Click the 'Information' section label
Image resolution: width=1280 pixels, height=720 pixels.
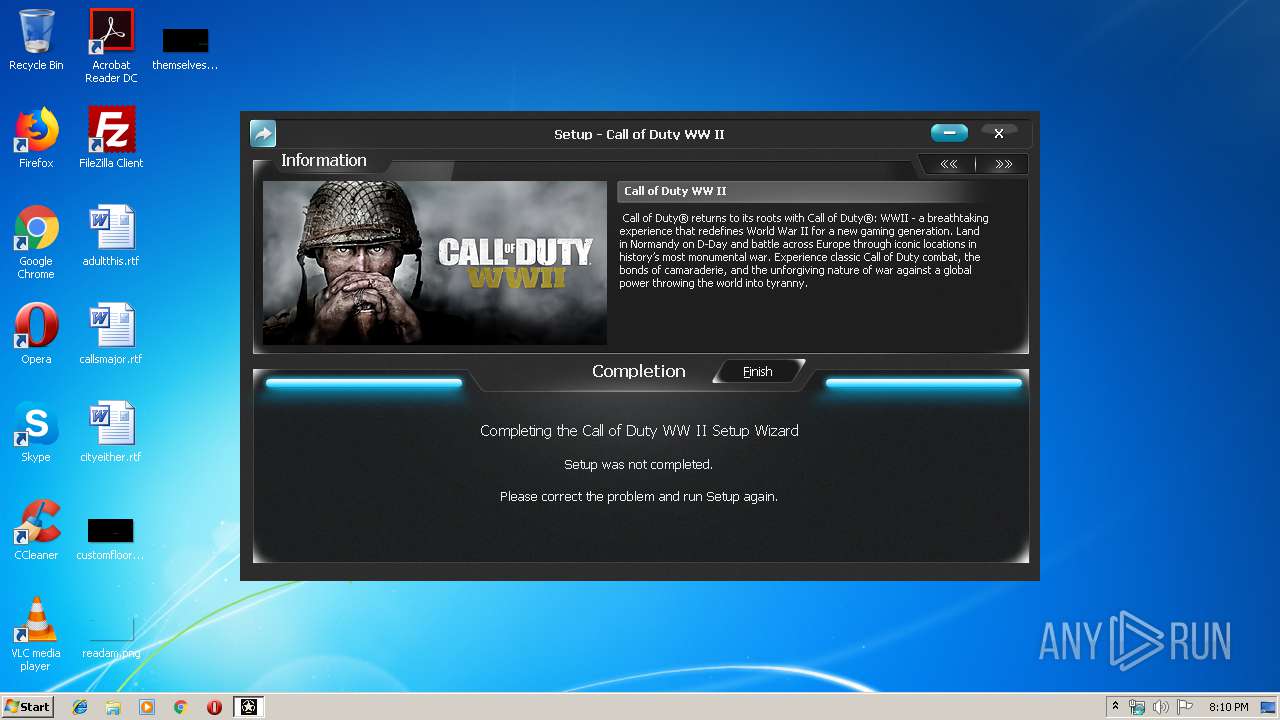324,161
